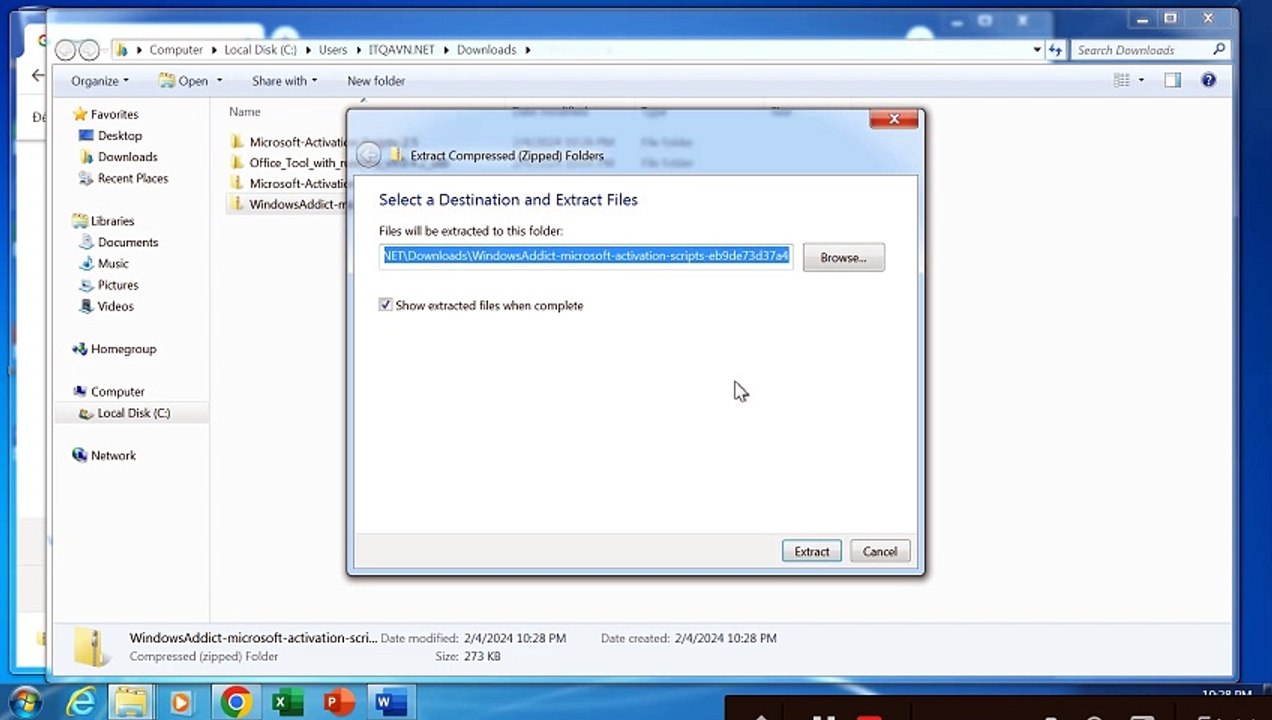Click the destination folder path field
The height and width of the screenshot is (720, 1272).
[x=586, y=256]
